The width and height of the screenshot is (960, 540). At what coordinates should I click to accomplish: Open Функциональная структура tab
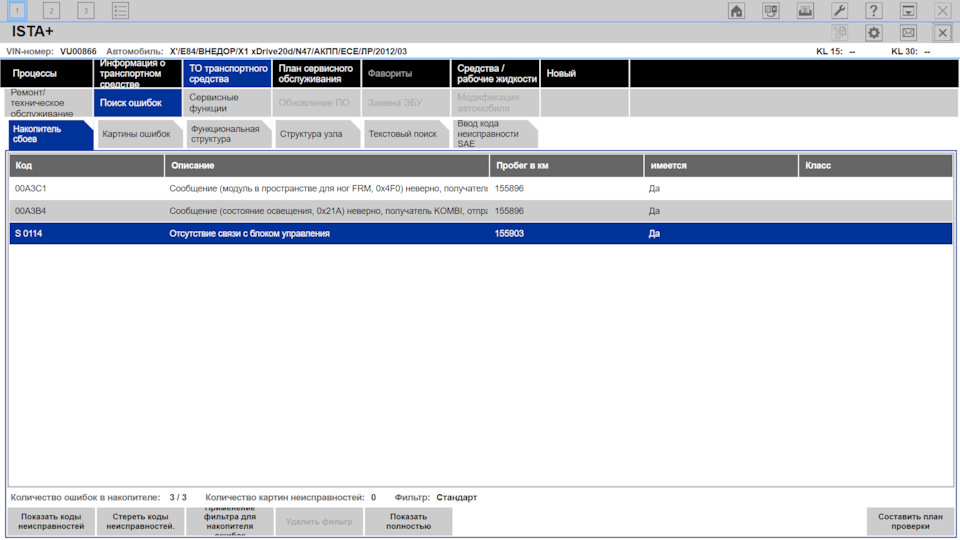(x=228, y=134)
